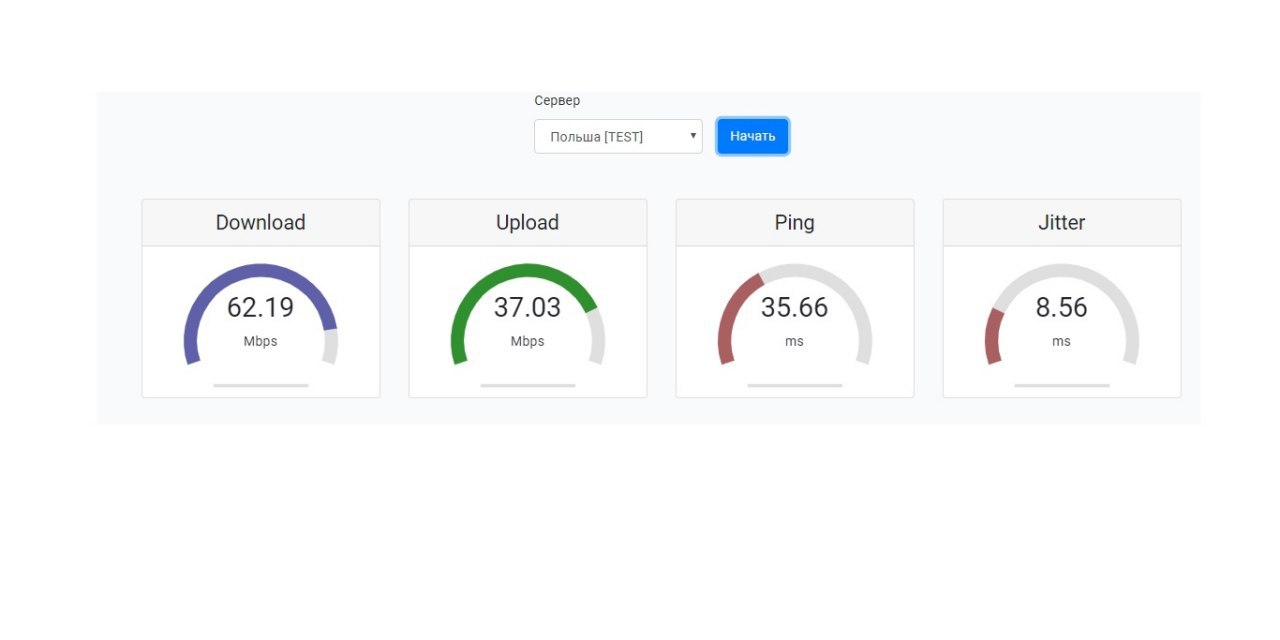Click the Mbps unit under 37.03
This screenshot has height=640, width=1280.
pos(528,342)
